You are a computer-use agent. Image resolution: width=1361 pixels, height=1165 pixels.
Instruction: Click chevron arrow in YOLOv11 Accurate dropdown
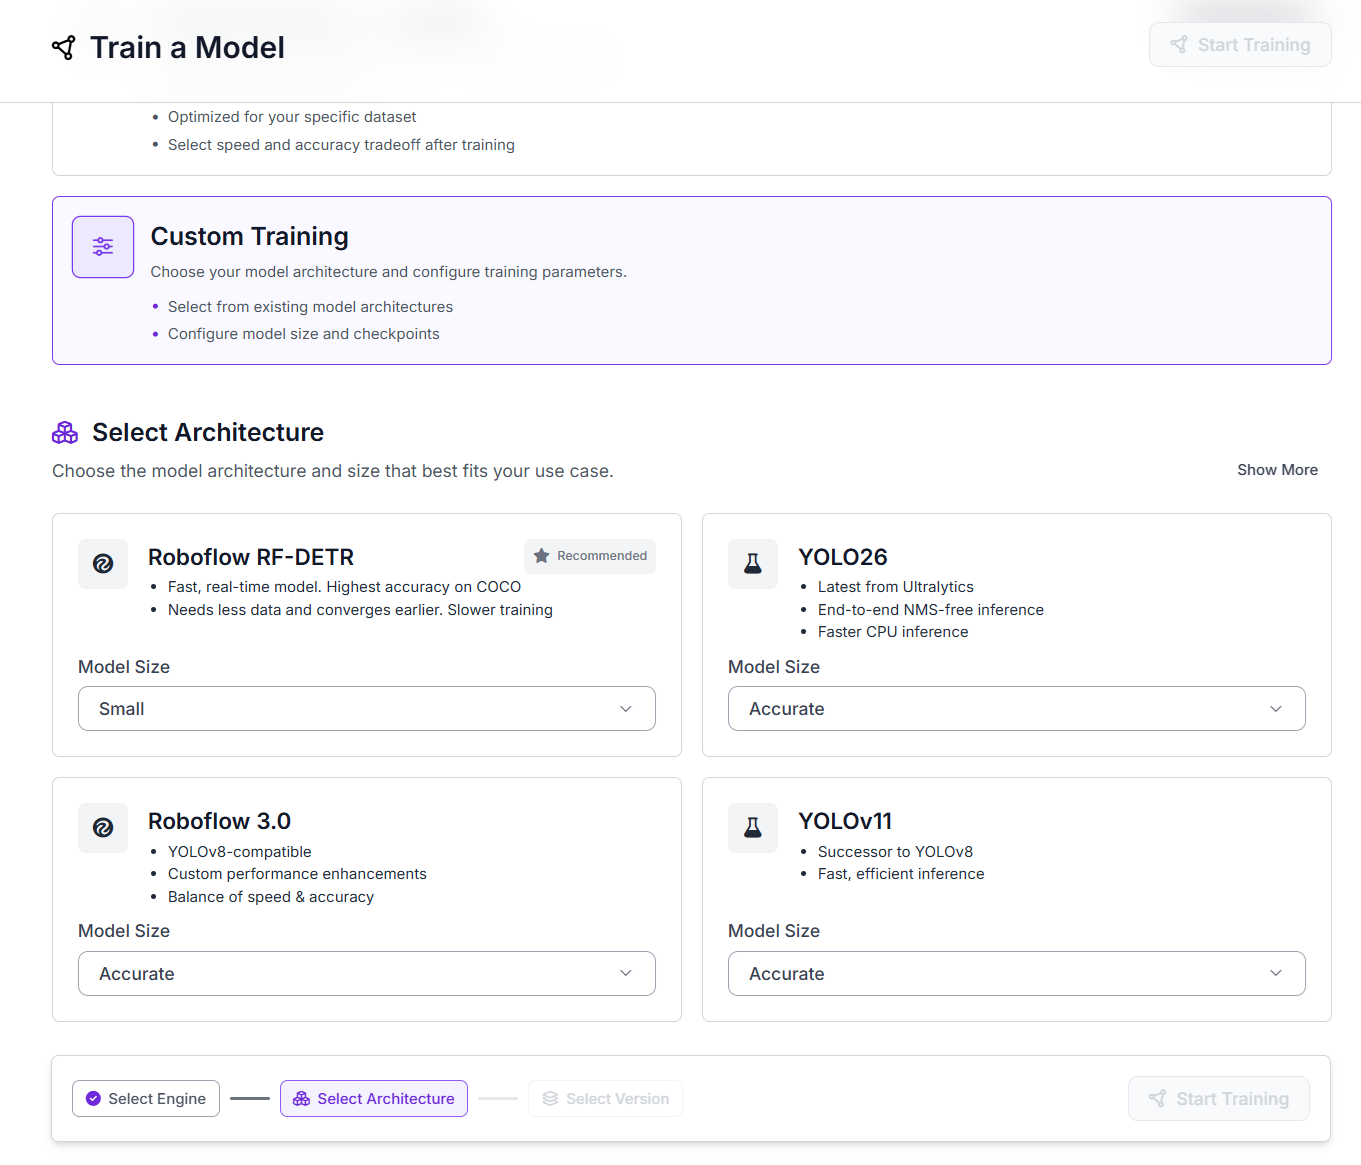pos(1276,973)
